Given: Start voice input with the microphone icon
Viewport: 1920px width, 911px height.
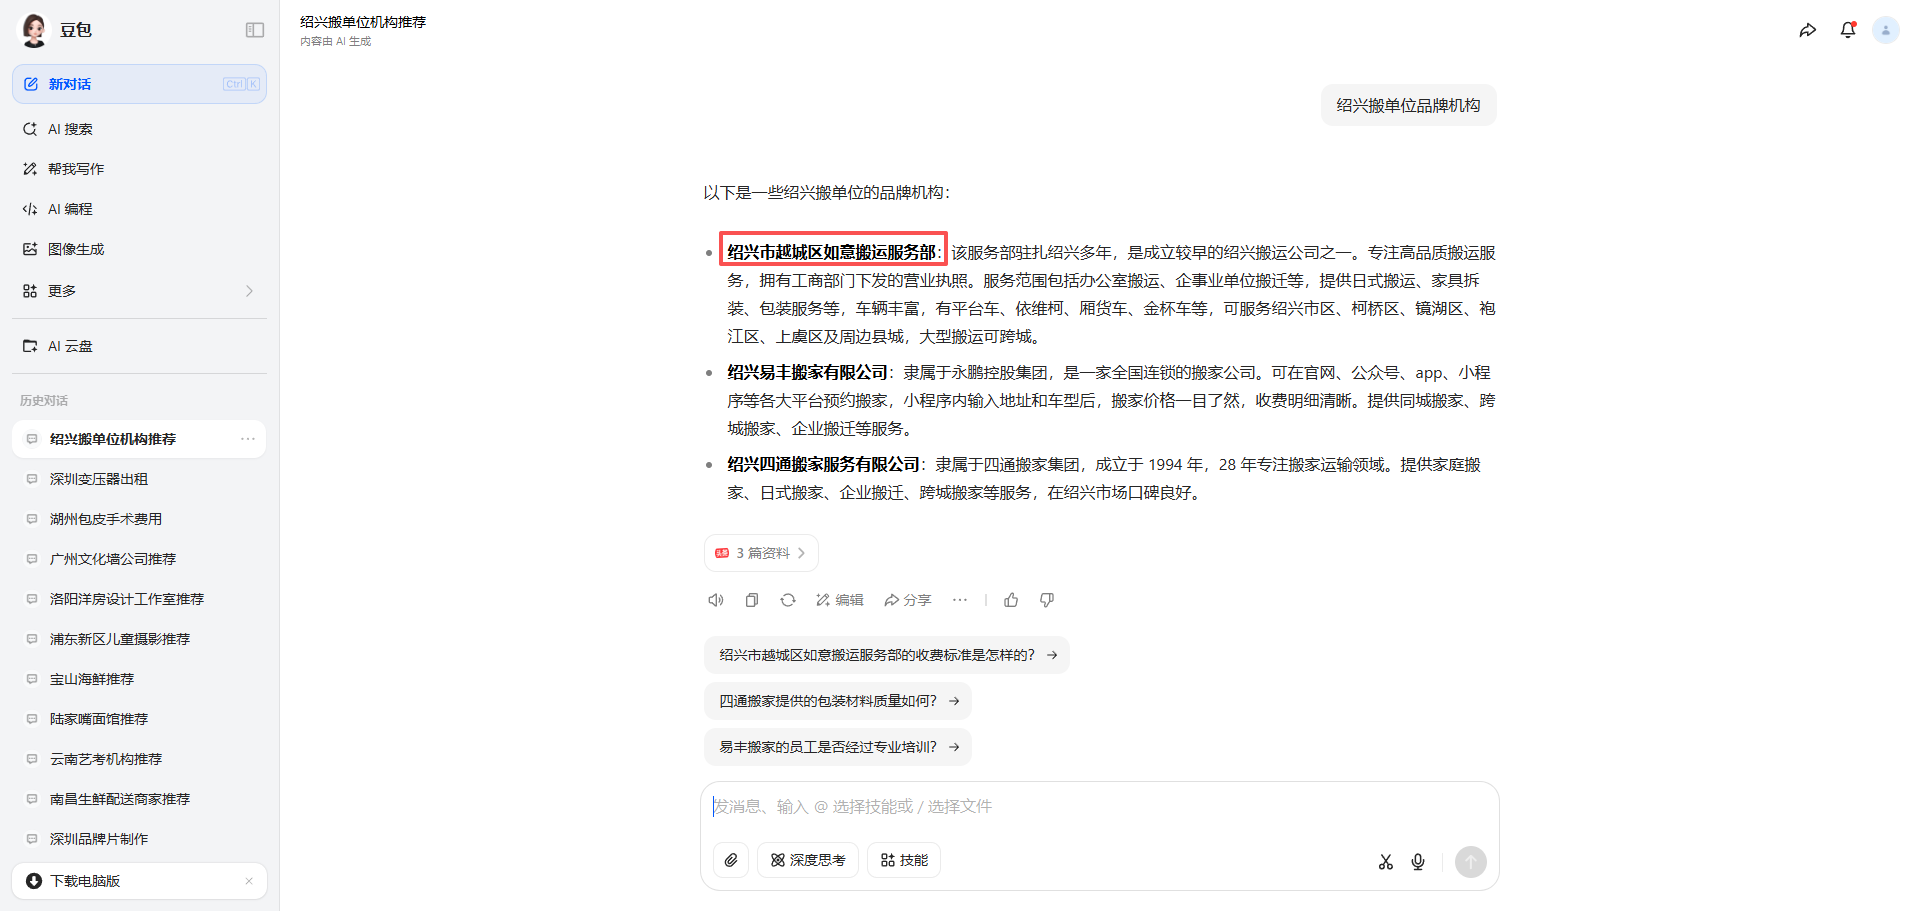Looking at the screenshot, I should click(1418, 862).
